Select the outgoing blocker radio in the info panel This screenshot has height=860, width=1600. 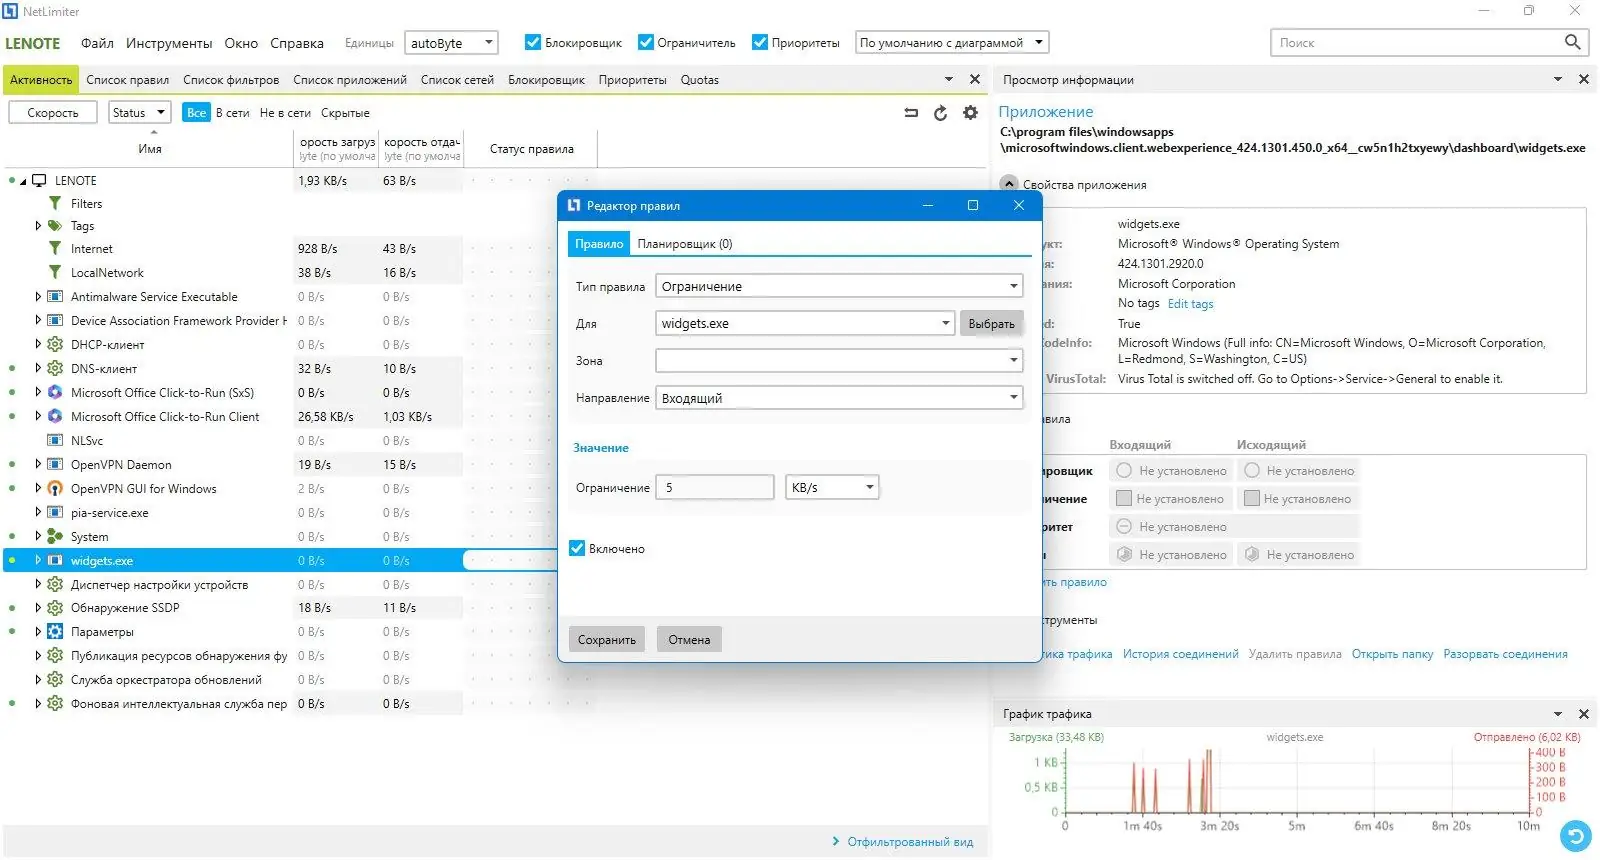pos(1251,471)
